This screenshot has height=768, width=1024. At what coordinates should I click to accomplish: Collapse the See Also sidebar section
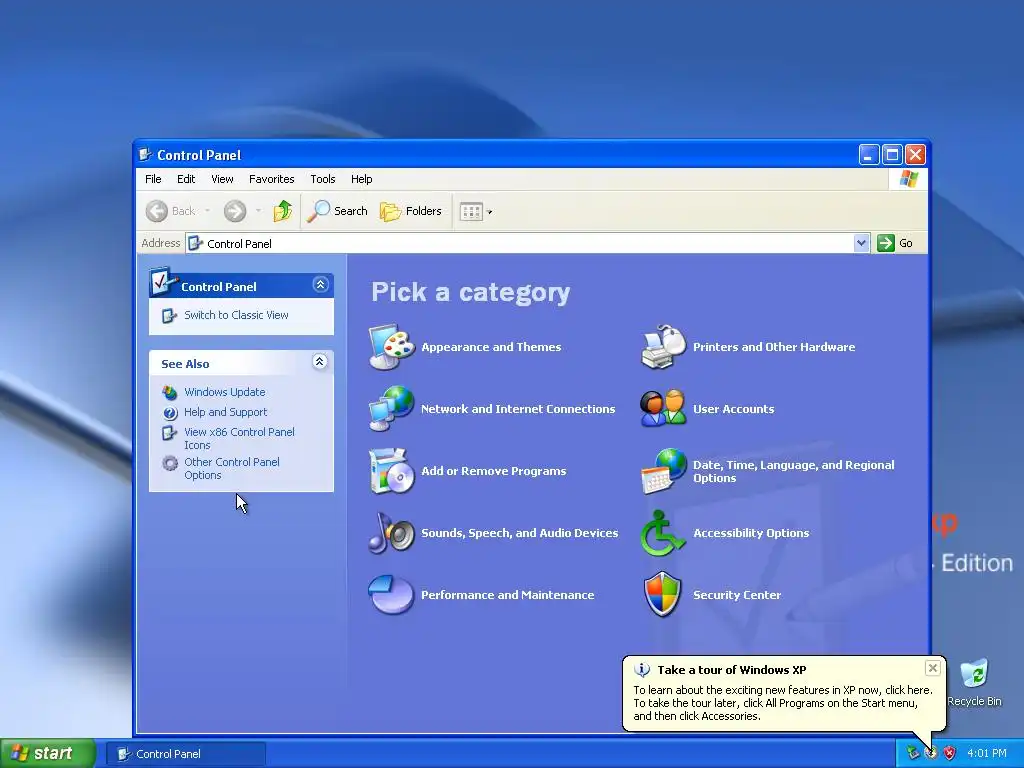coord(319,362)
